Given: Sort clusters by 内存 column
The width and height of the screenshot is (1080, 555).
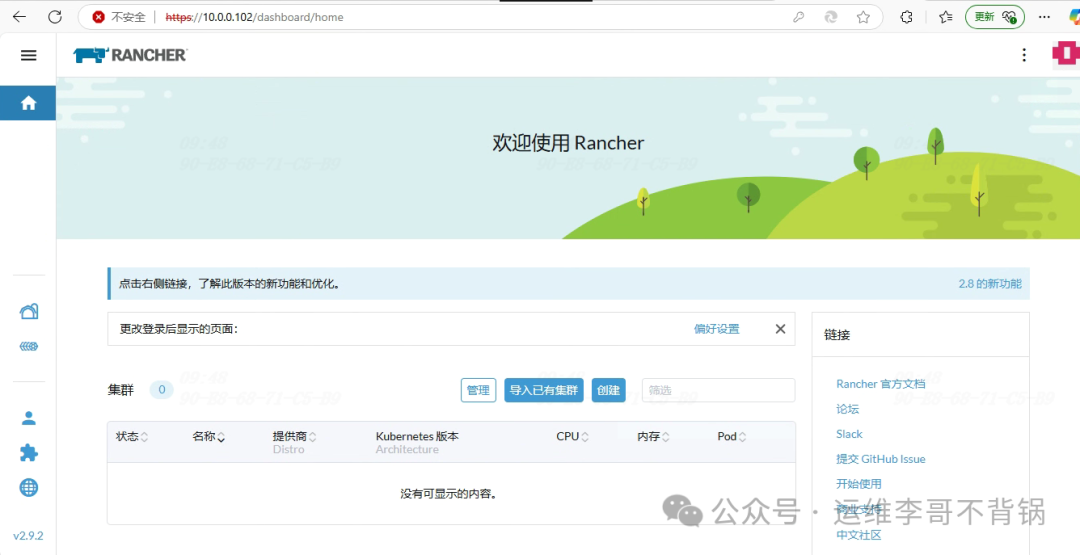Looking at the screenshot, I should coord(654,437).
